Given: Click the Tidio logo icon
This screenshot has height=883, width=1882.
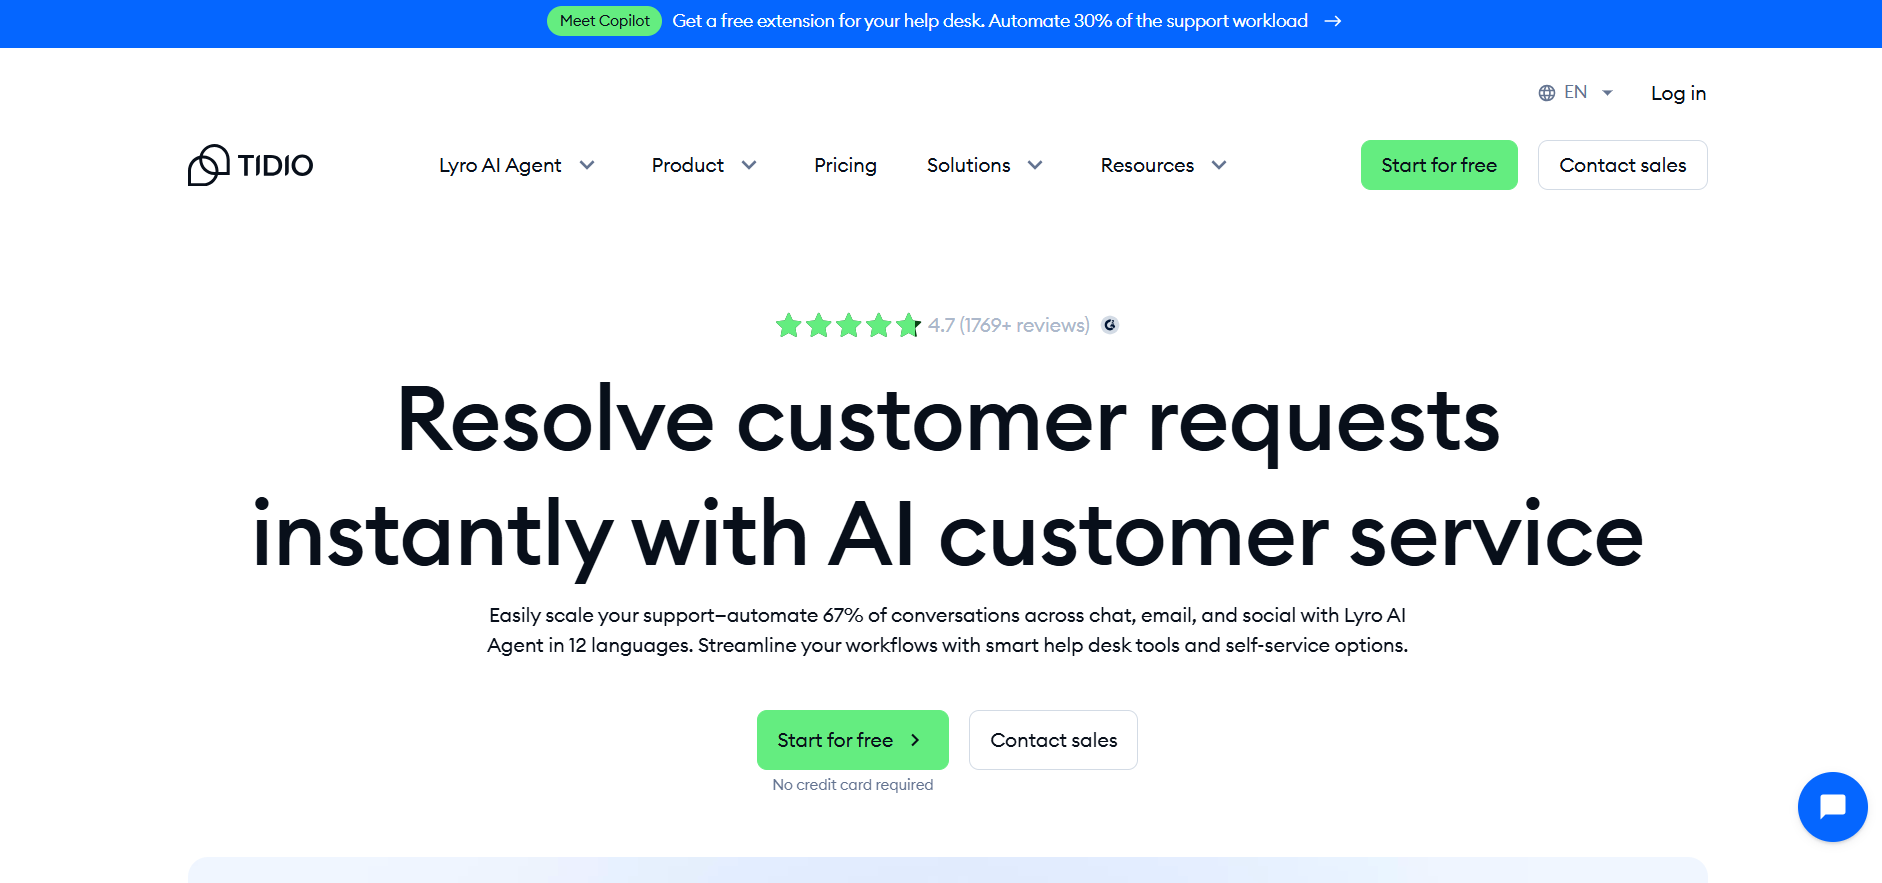Looking at the screenshot, I should (209, 165).
